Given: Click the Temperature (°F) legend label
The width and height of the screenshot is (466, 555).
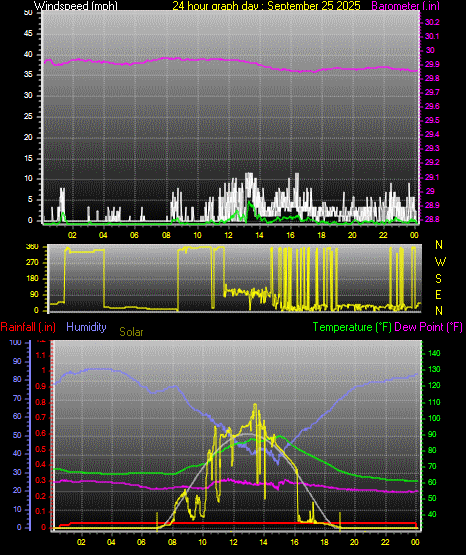Looking at the screenshot, I should [x=352, y=327].
